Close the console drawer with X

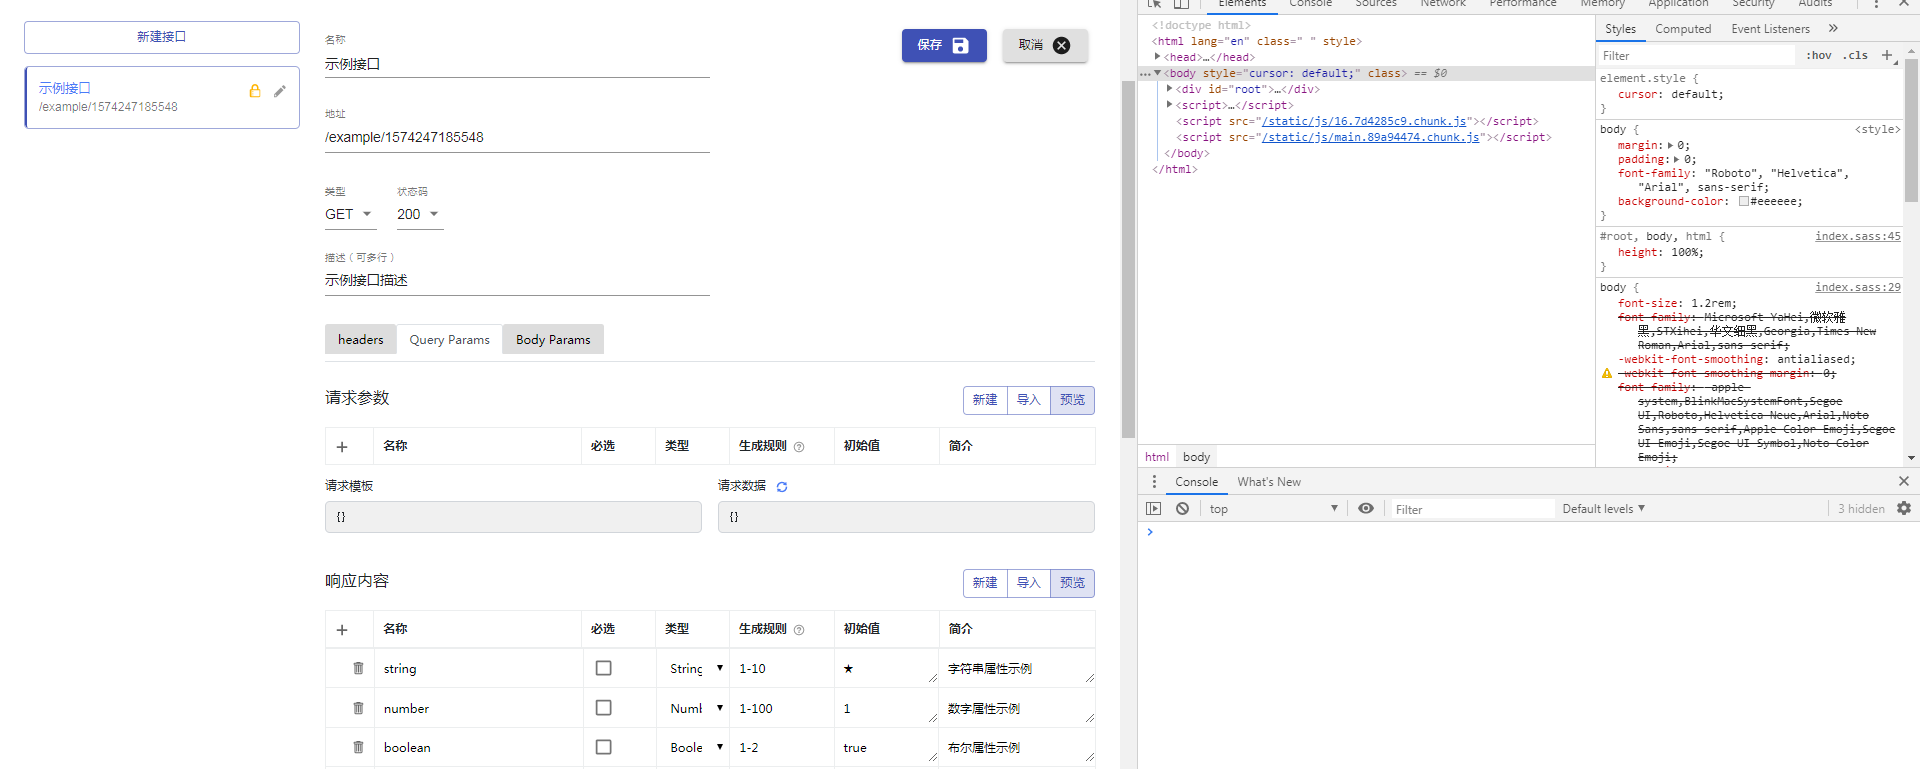pyautogui.click(x=1904, y=482)
